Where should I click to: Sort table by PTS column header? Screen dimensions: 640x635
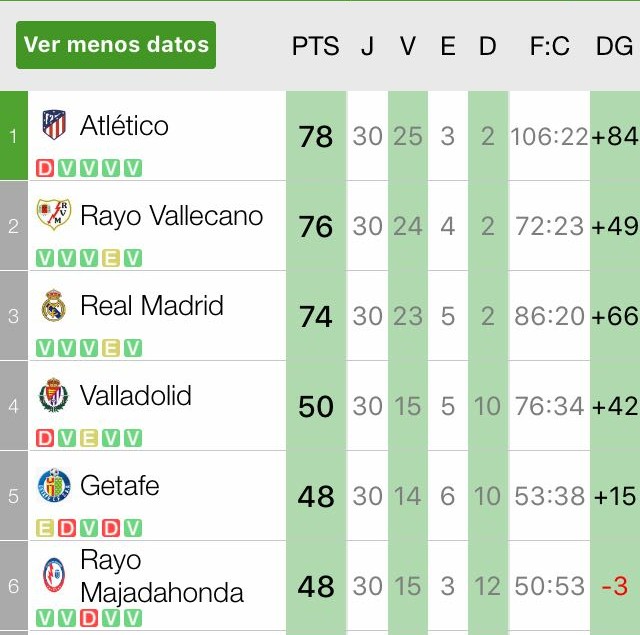point(315,46)
